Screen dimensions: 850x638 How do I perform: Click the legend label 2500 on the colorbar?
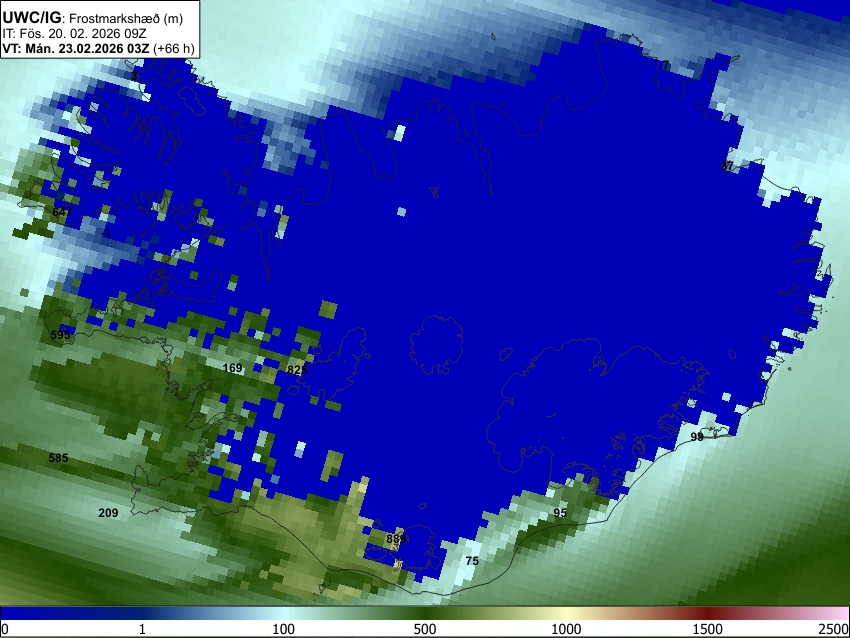[834, 629]
